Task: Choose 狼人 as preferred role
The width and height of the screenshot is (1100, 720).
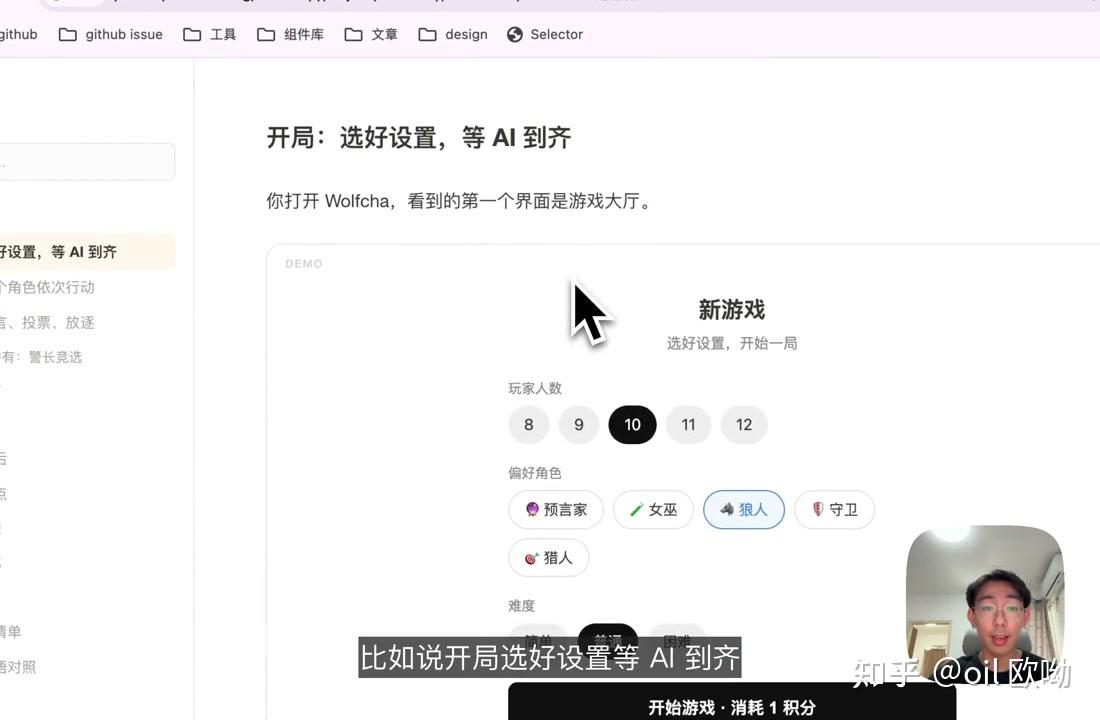Action: (744, 509)
